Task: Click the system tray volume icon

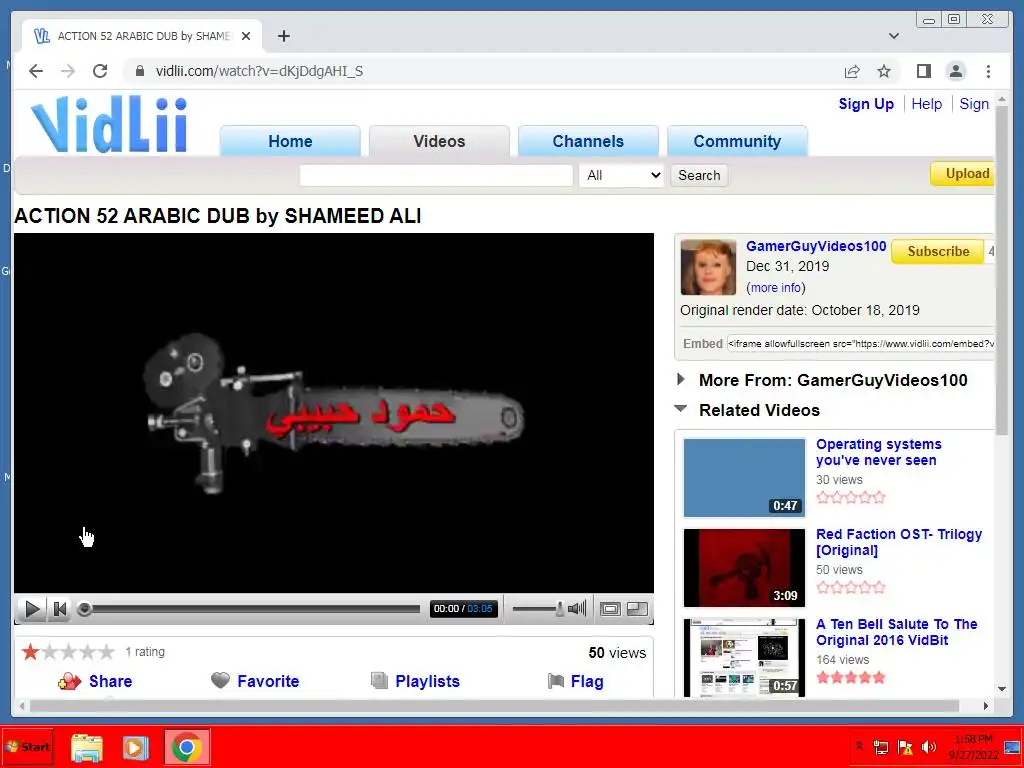Action: tap(928, 747)
